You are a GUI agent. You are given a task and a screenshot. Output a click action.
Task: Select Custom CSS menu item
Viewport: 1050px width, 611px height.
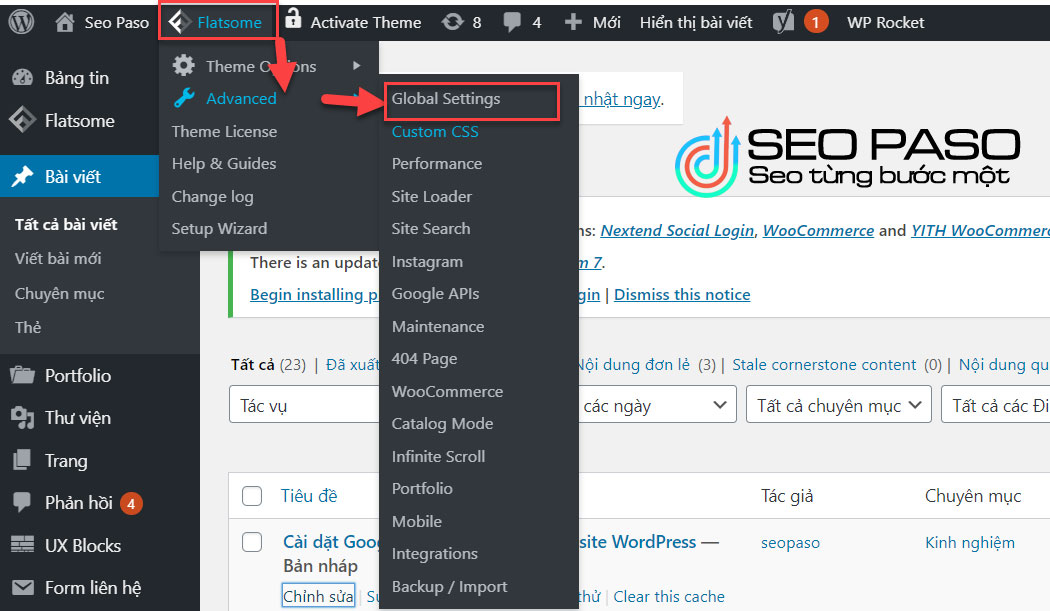click(x=435, y=131)
